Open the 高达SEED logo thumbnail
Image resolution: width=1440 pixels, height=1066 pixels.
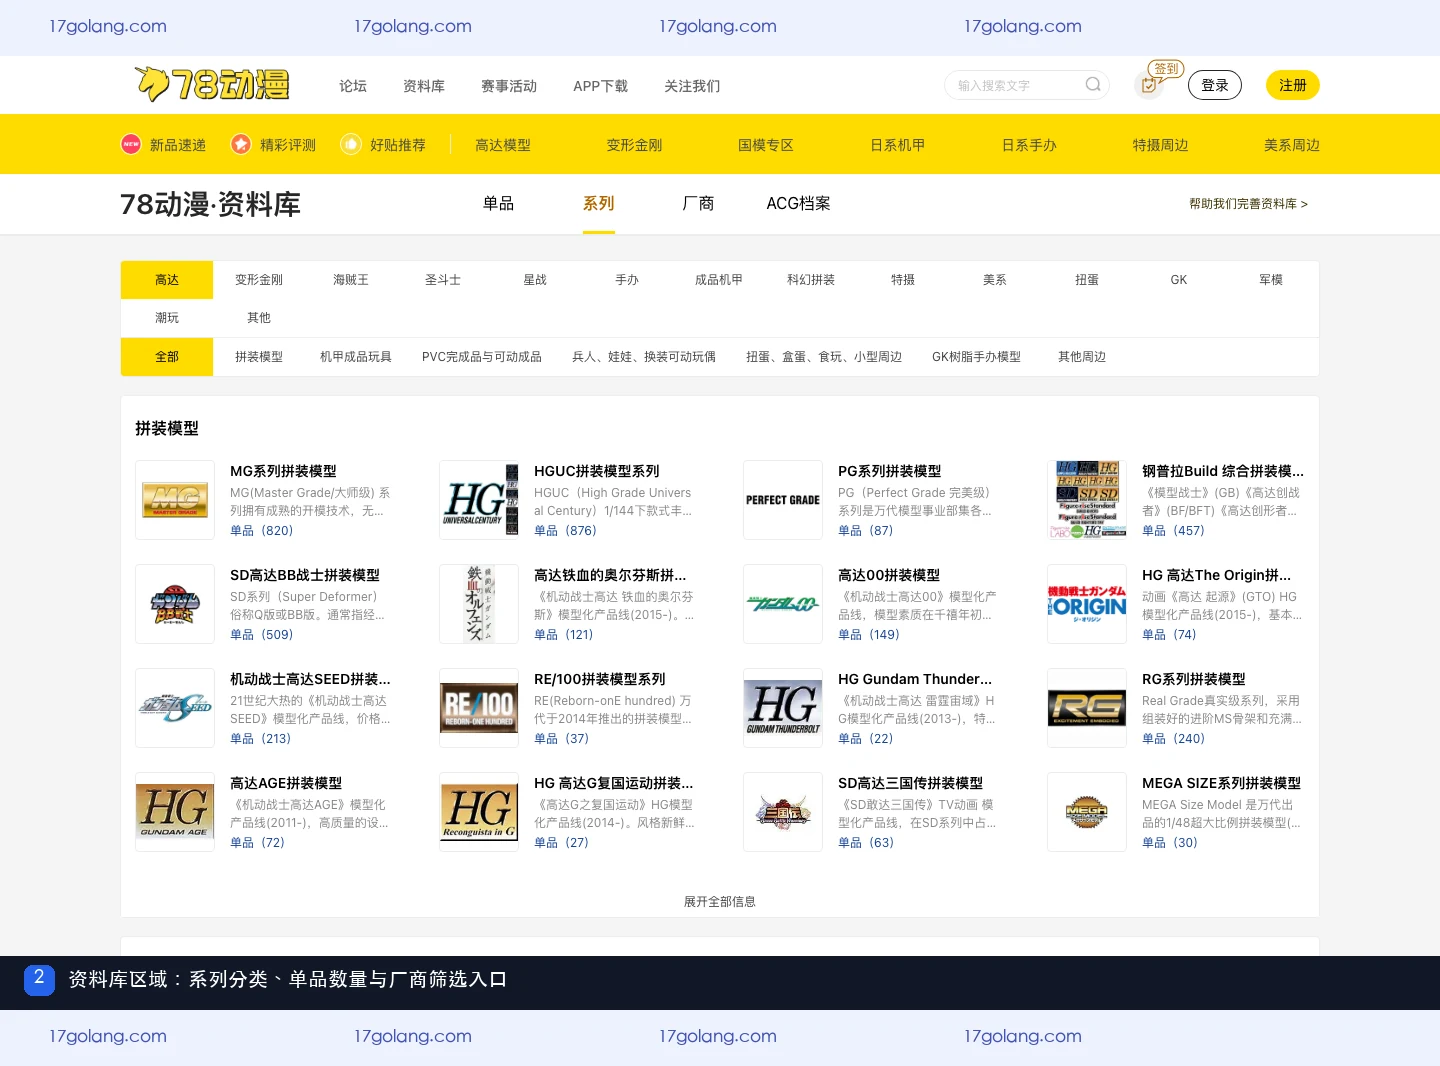click(x=175, y=708)
